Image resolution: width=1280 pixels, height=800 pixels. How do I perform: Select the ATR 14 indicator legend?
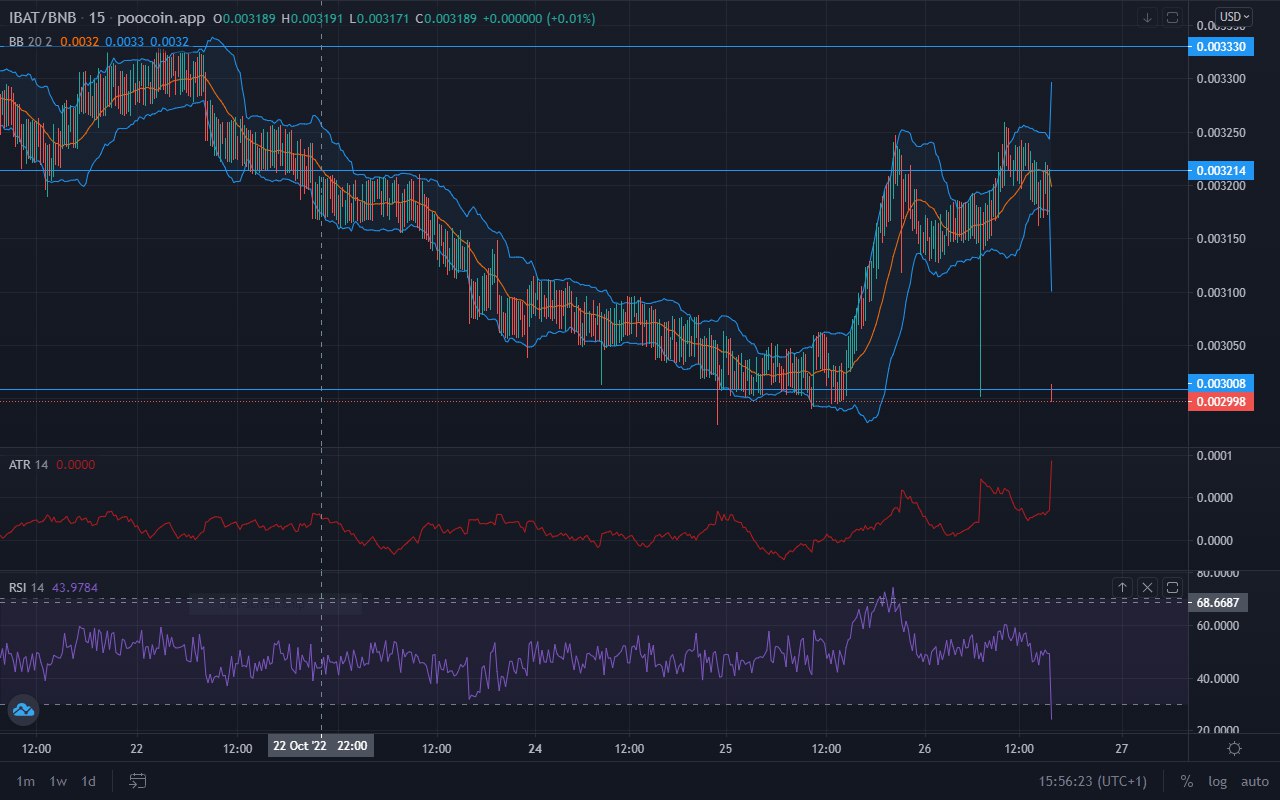(28, 464)
